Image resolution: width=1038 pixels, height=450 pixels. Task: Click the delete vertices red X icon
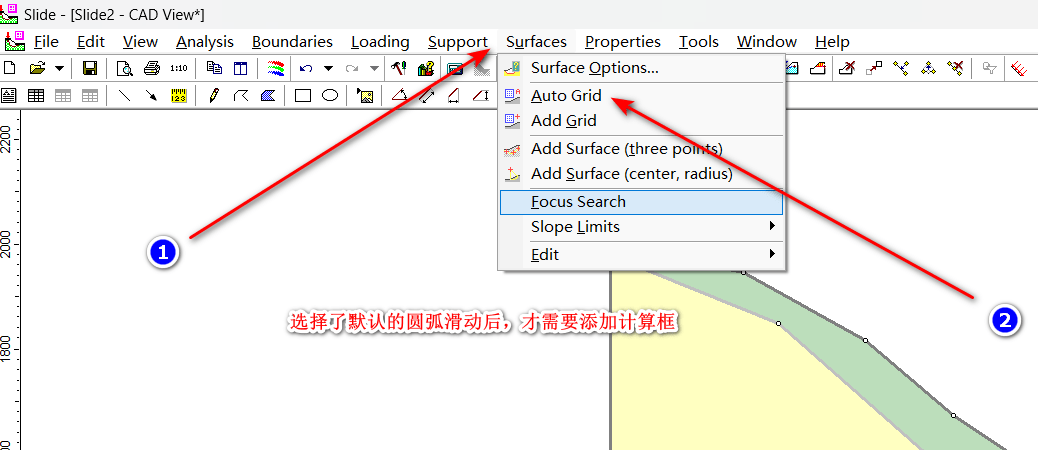(x=955, y=68)
